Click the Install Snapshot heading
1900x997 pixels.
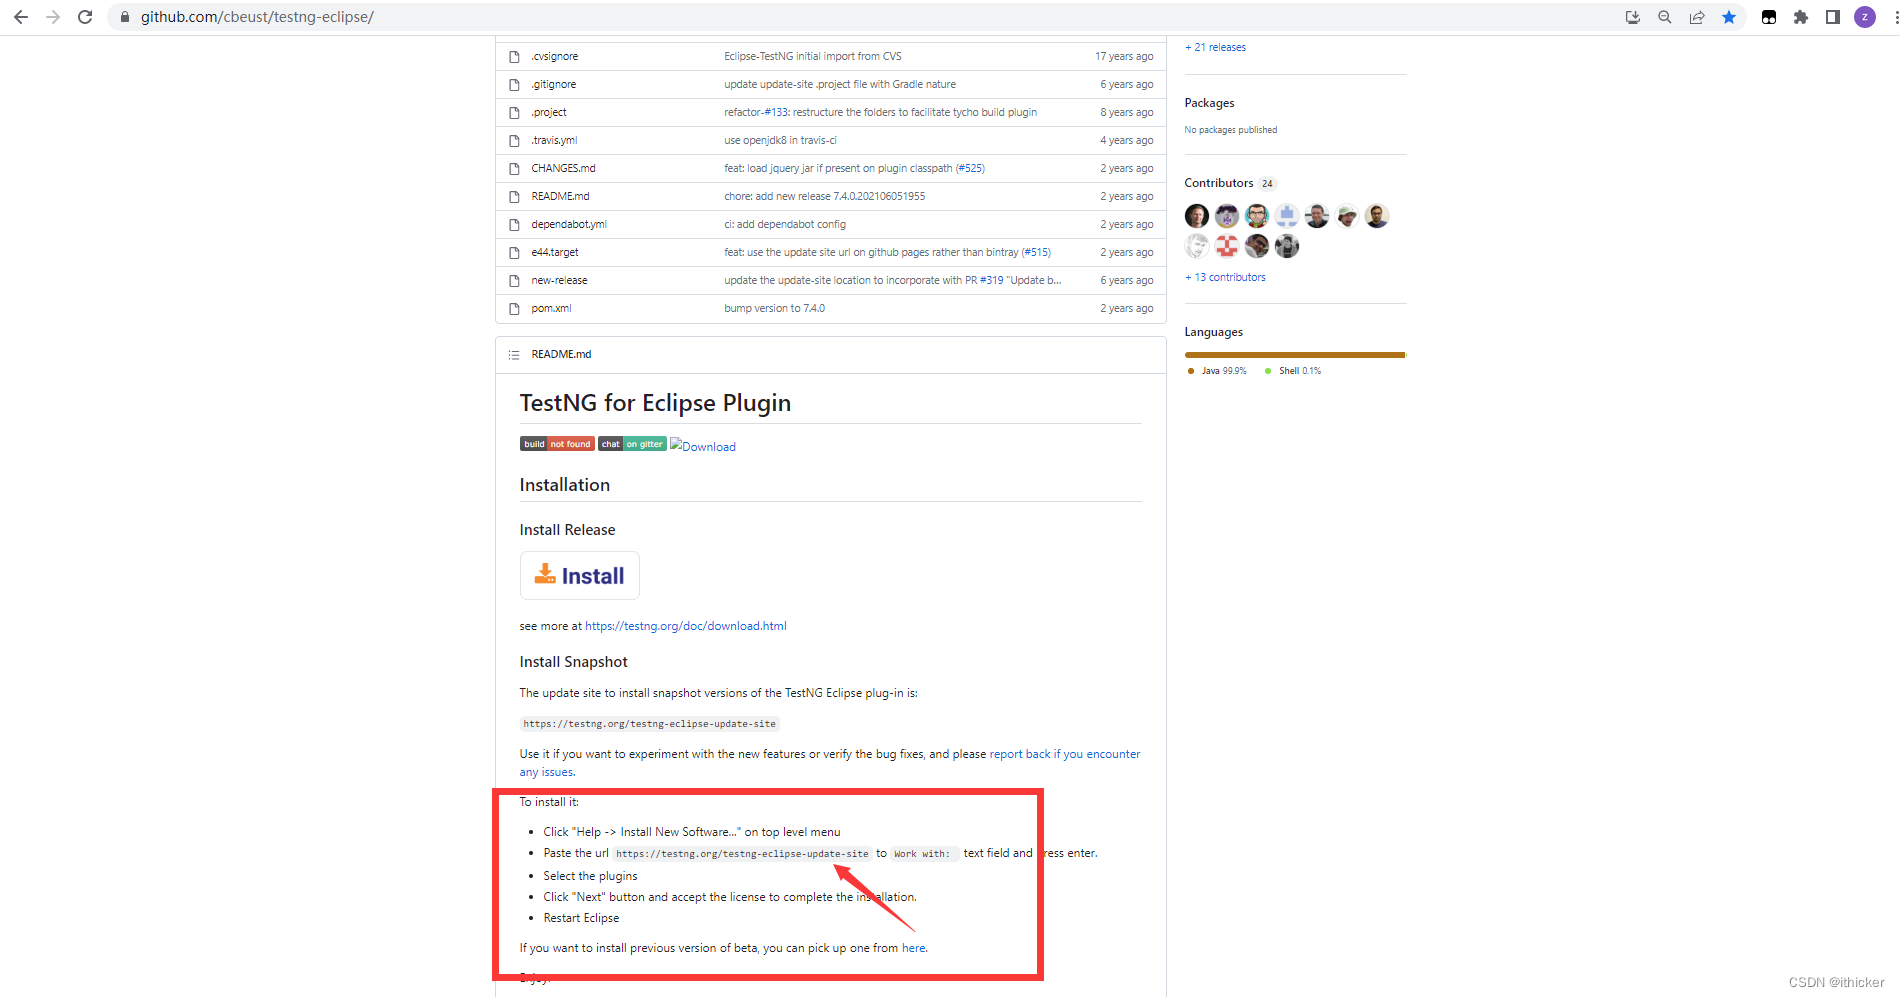click(574, 662)
